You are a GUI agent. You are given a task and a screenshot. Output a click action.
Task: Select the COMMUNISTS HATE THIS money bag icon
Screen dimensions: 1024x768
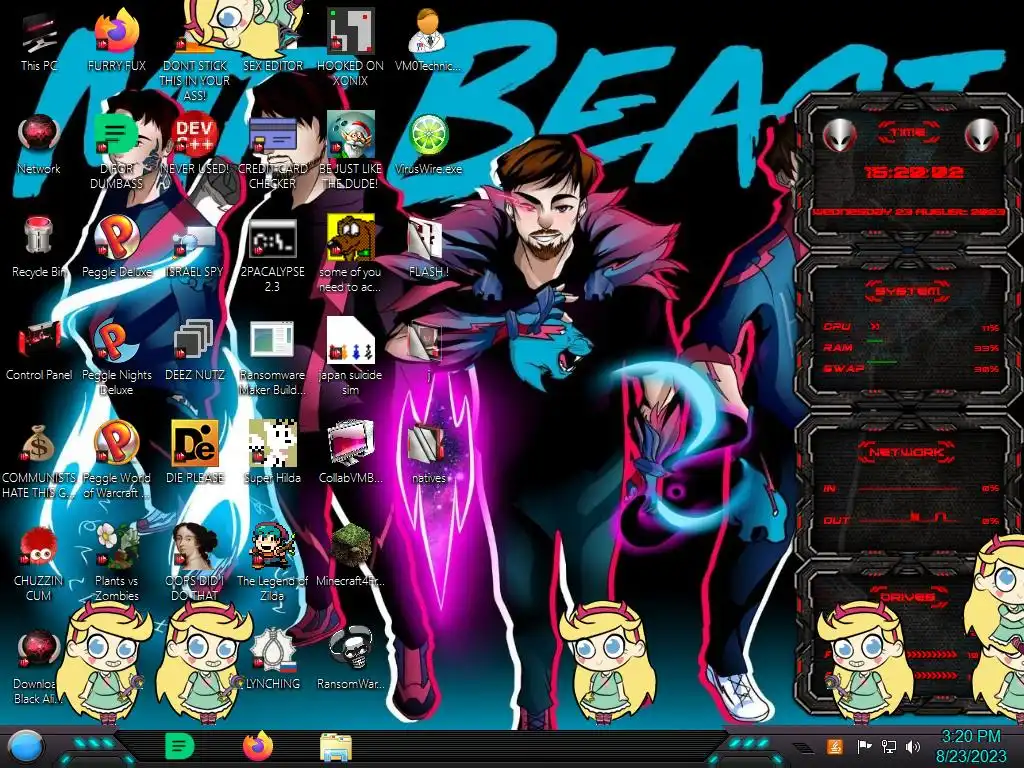tap(39, 444)
